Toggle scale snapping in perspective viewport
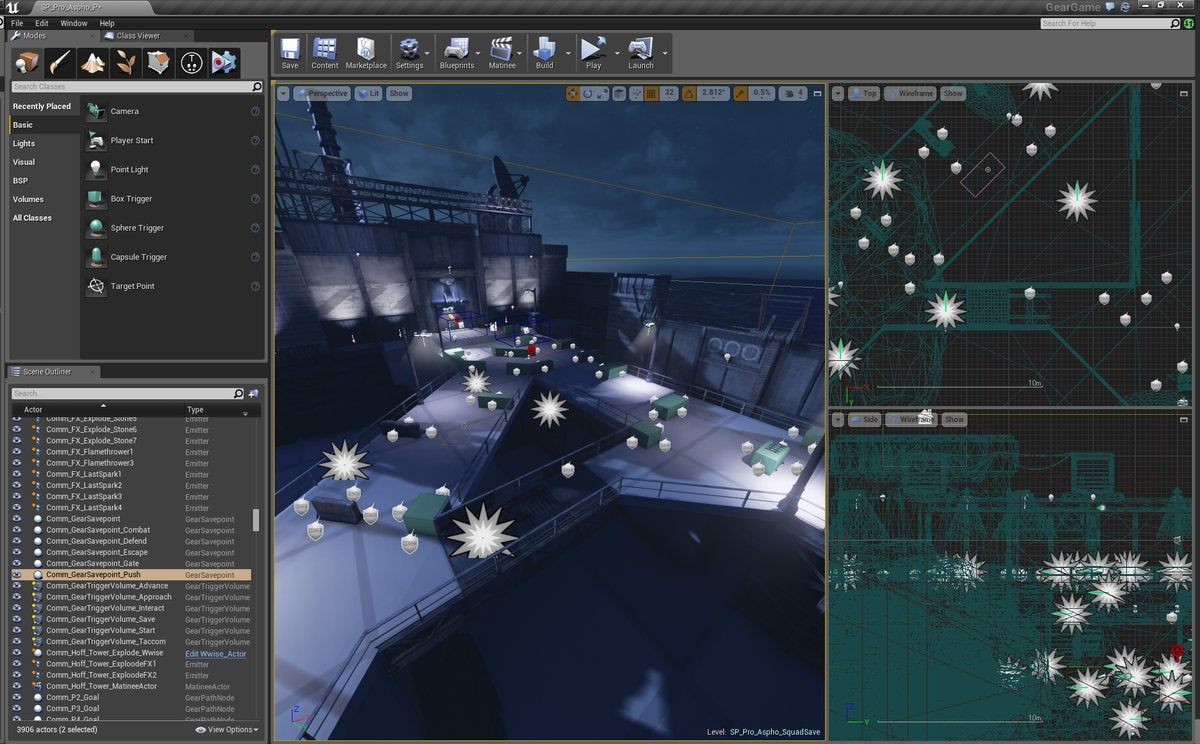The width and height of the screenshot is (1200, 744). point(740,93)
